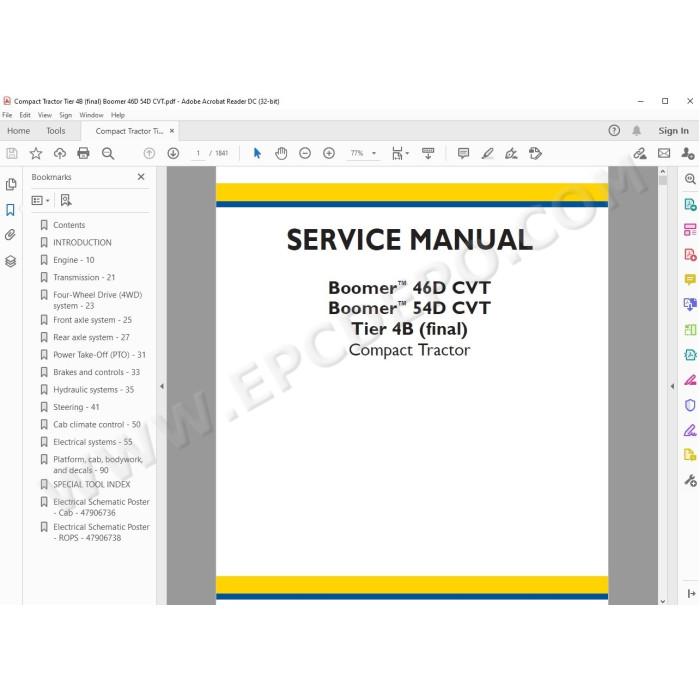This screenshot has width=700, height=700.
Task: Expand the right tools pane arrow
Action: [x=692, y=593]
